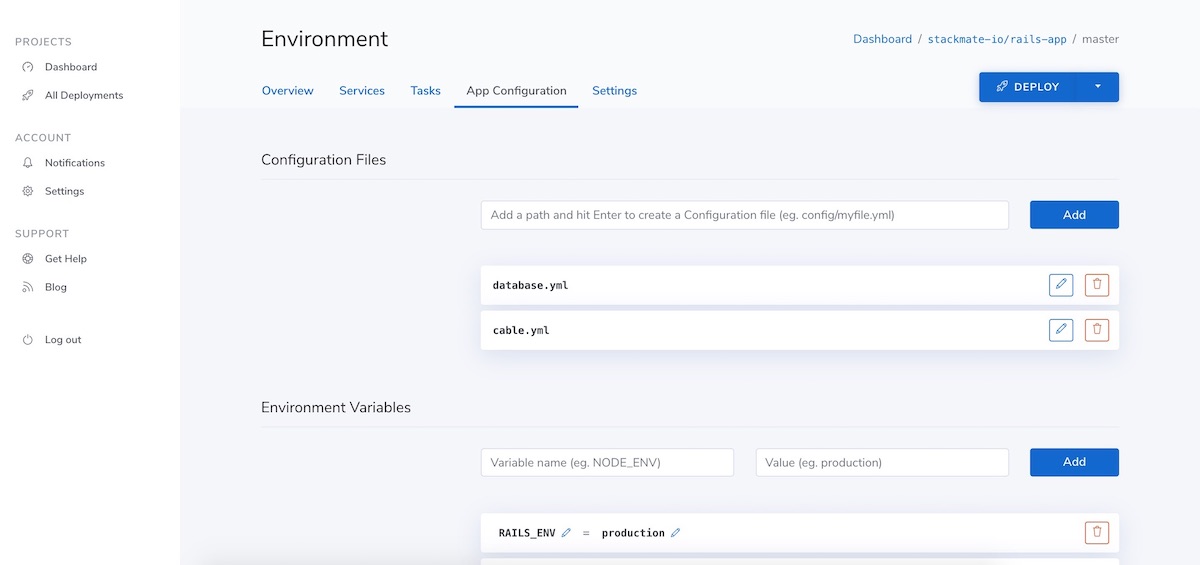The image size is (1200, 565).
Task: Click the cable.yml file name
Action: [521, 330]
